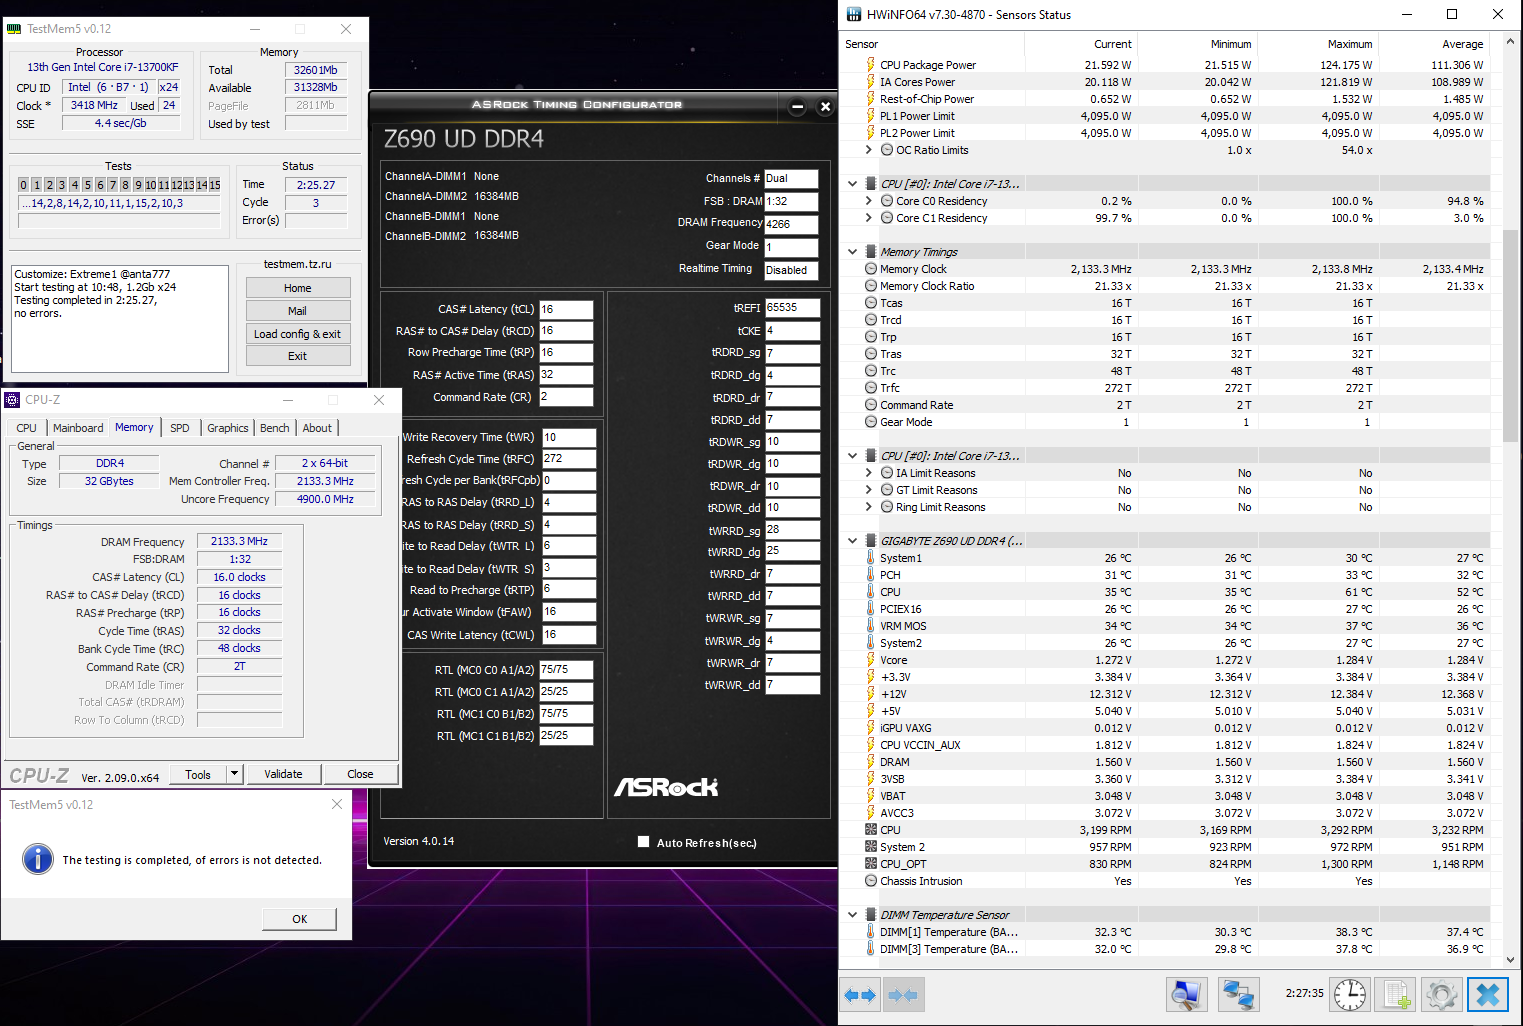Collapse the Memory Timings sensor group
1523x1026 pixels.
[x=853, y=252]
